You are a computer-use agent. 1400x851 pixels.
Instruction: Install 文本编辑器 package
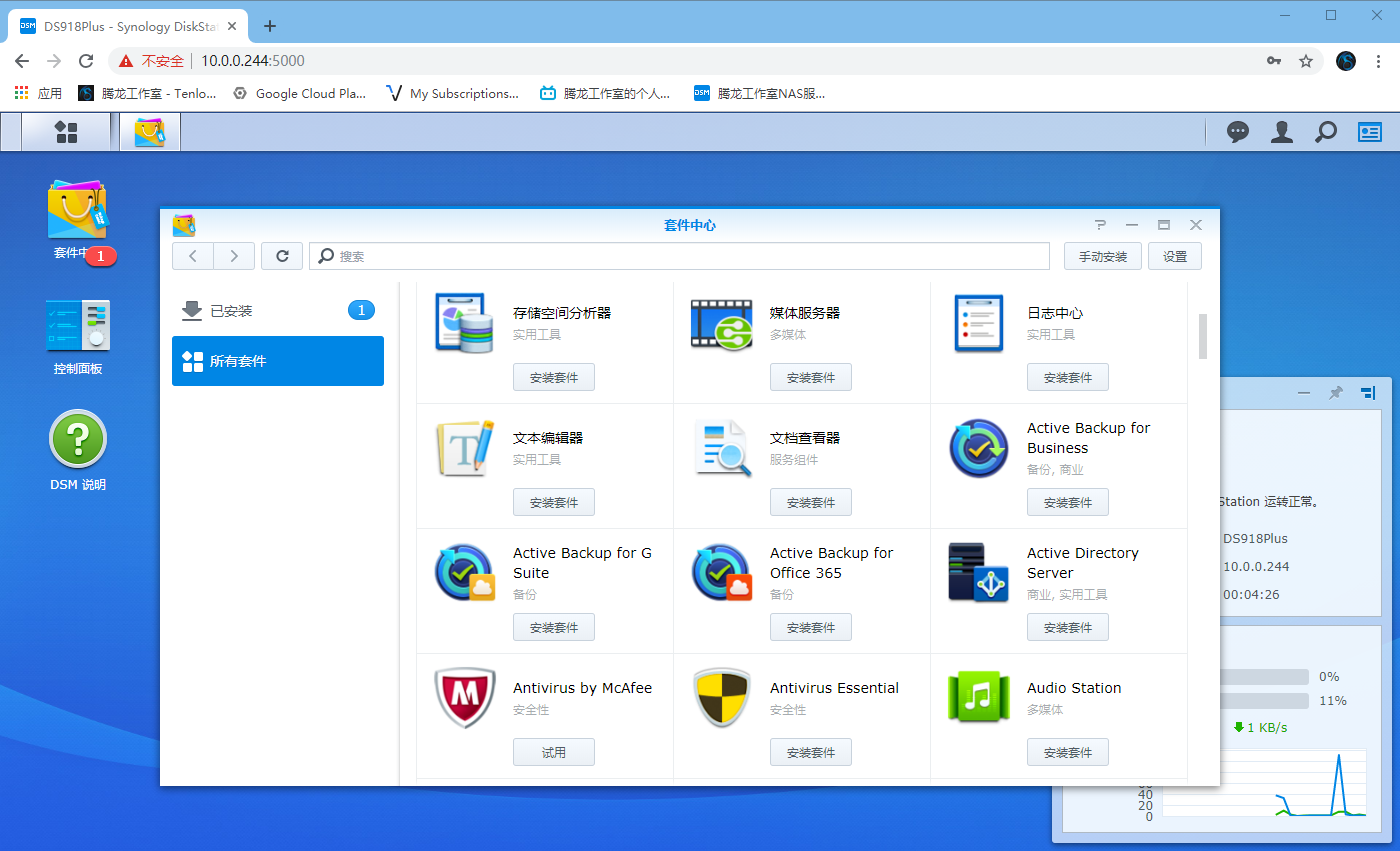[x=554, y=502]
